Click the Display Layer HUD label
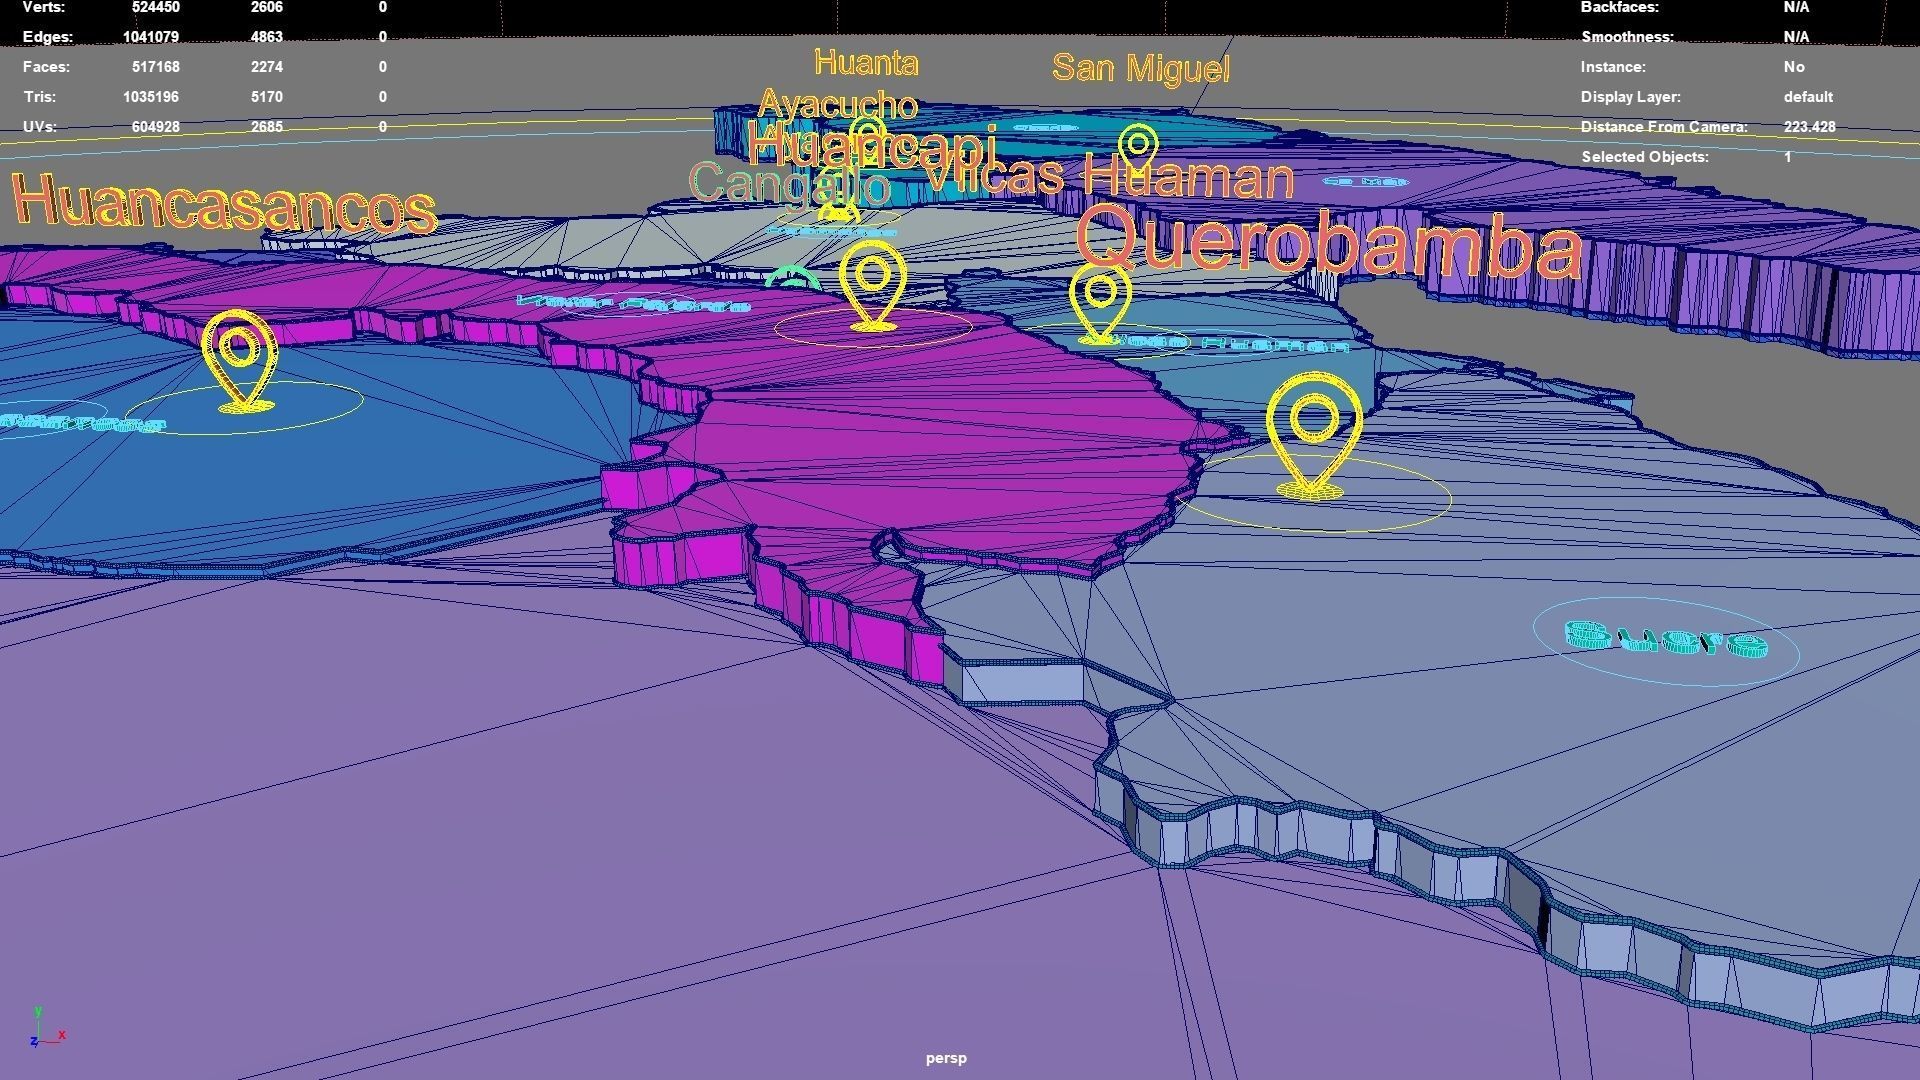Viewport: 1920px width, 1080px height. click(1630, 97)
